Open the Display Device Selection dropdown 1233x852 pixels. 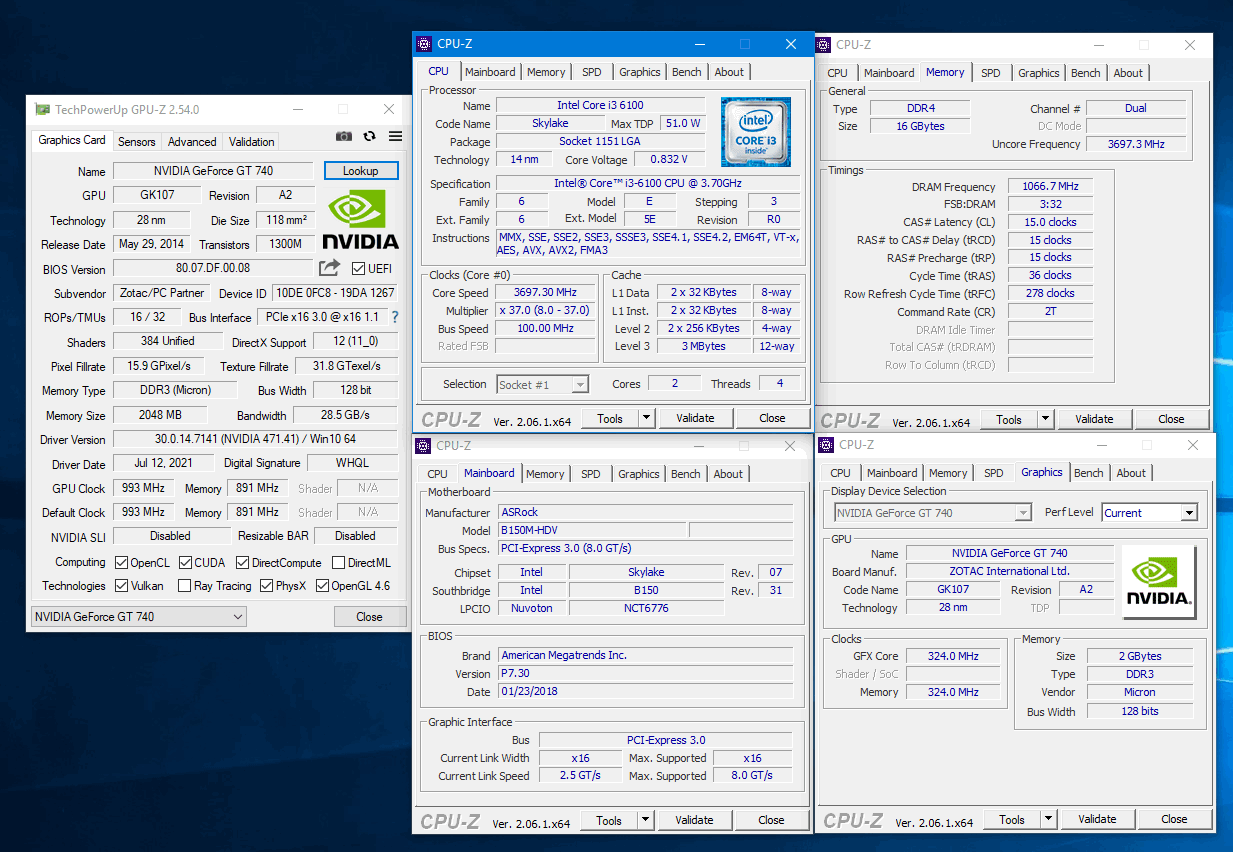point(932,513)
